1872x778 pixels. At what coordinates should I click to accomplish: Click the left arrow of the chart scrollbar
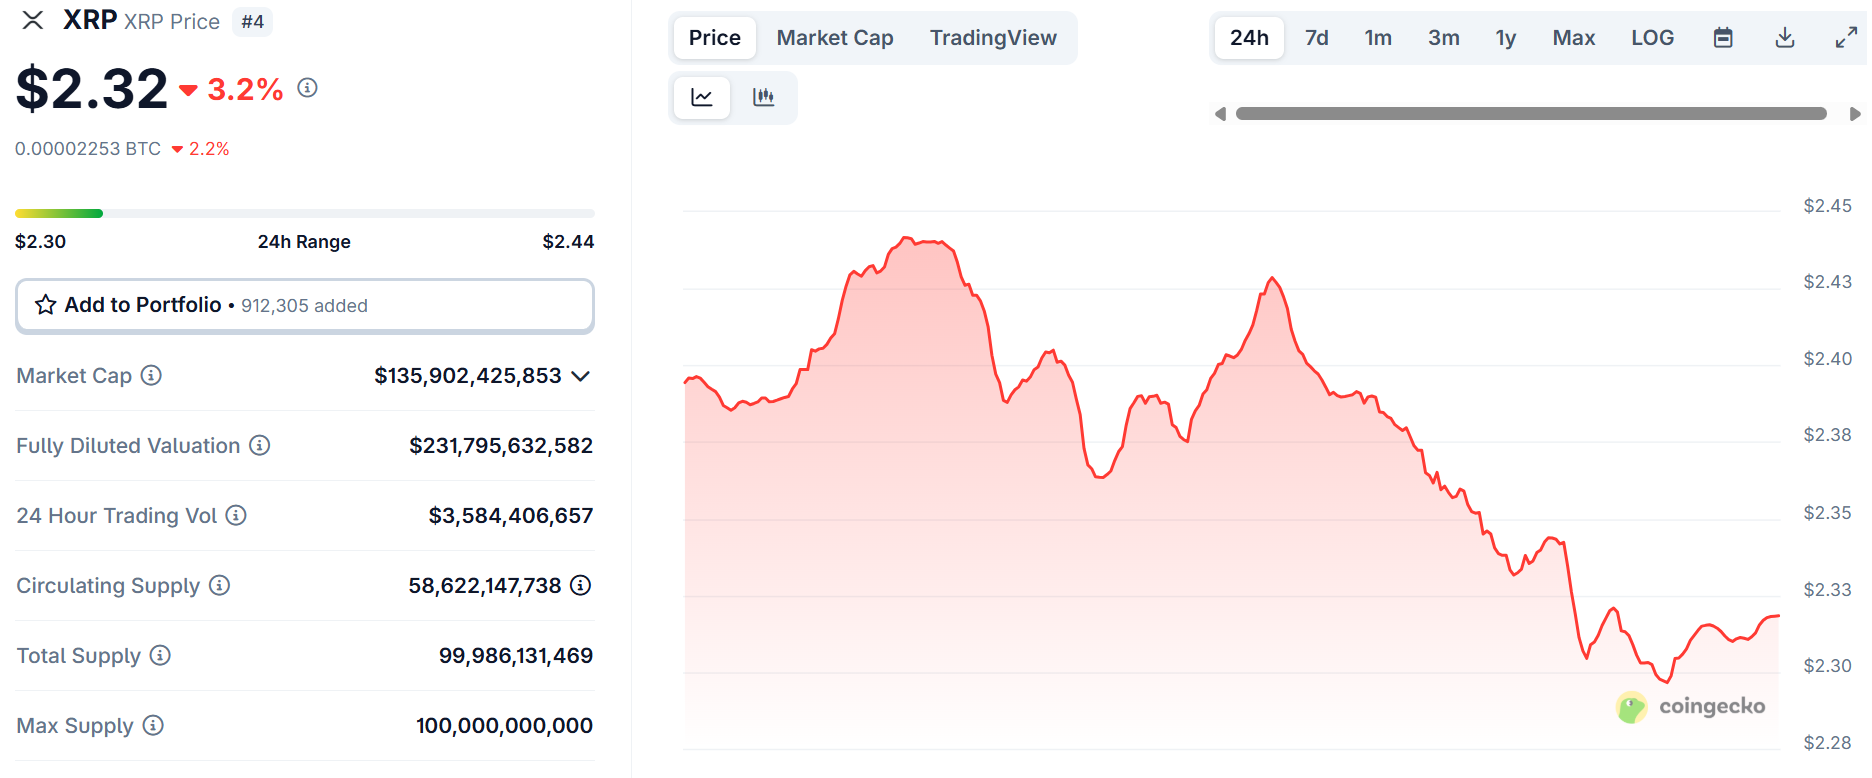pos(1220,114)
